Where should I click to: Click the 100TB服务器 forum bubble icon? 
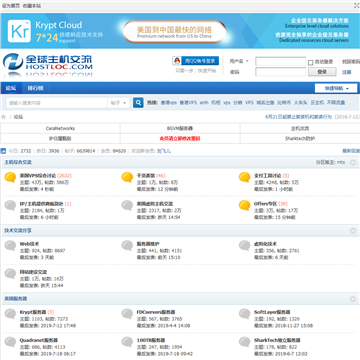tap(127, 342)
